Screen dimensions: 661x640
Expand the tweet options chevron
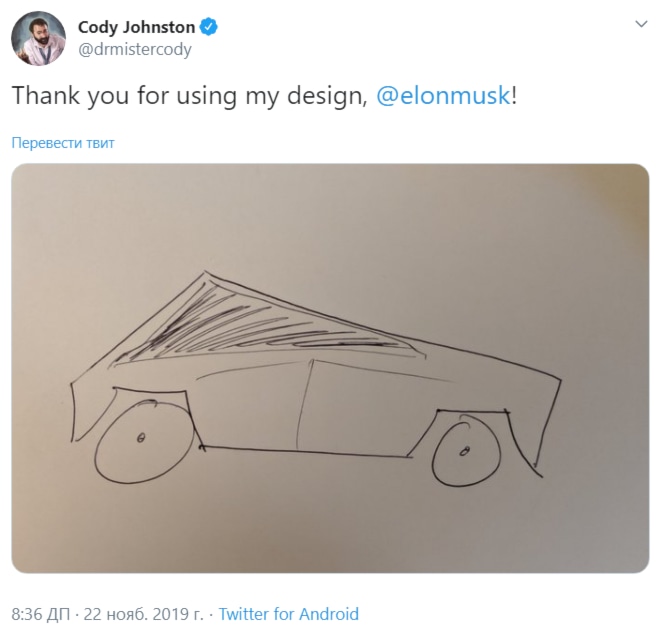[641, 24]
